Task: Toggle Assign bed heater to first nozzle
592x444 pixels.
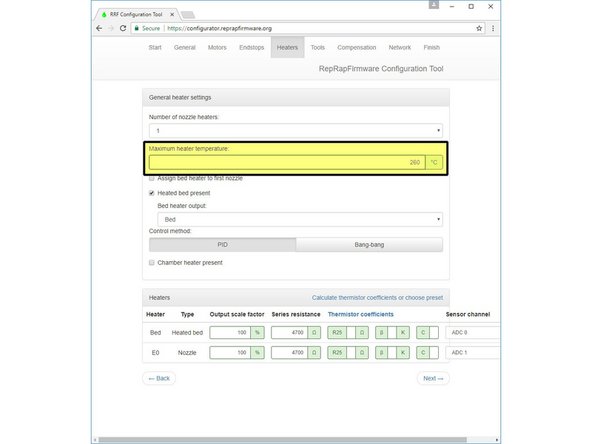Action: point(152,178)
